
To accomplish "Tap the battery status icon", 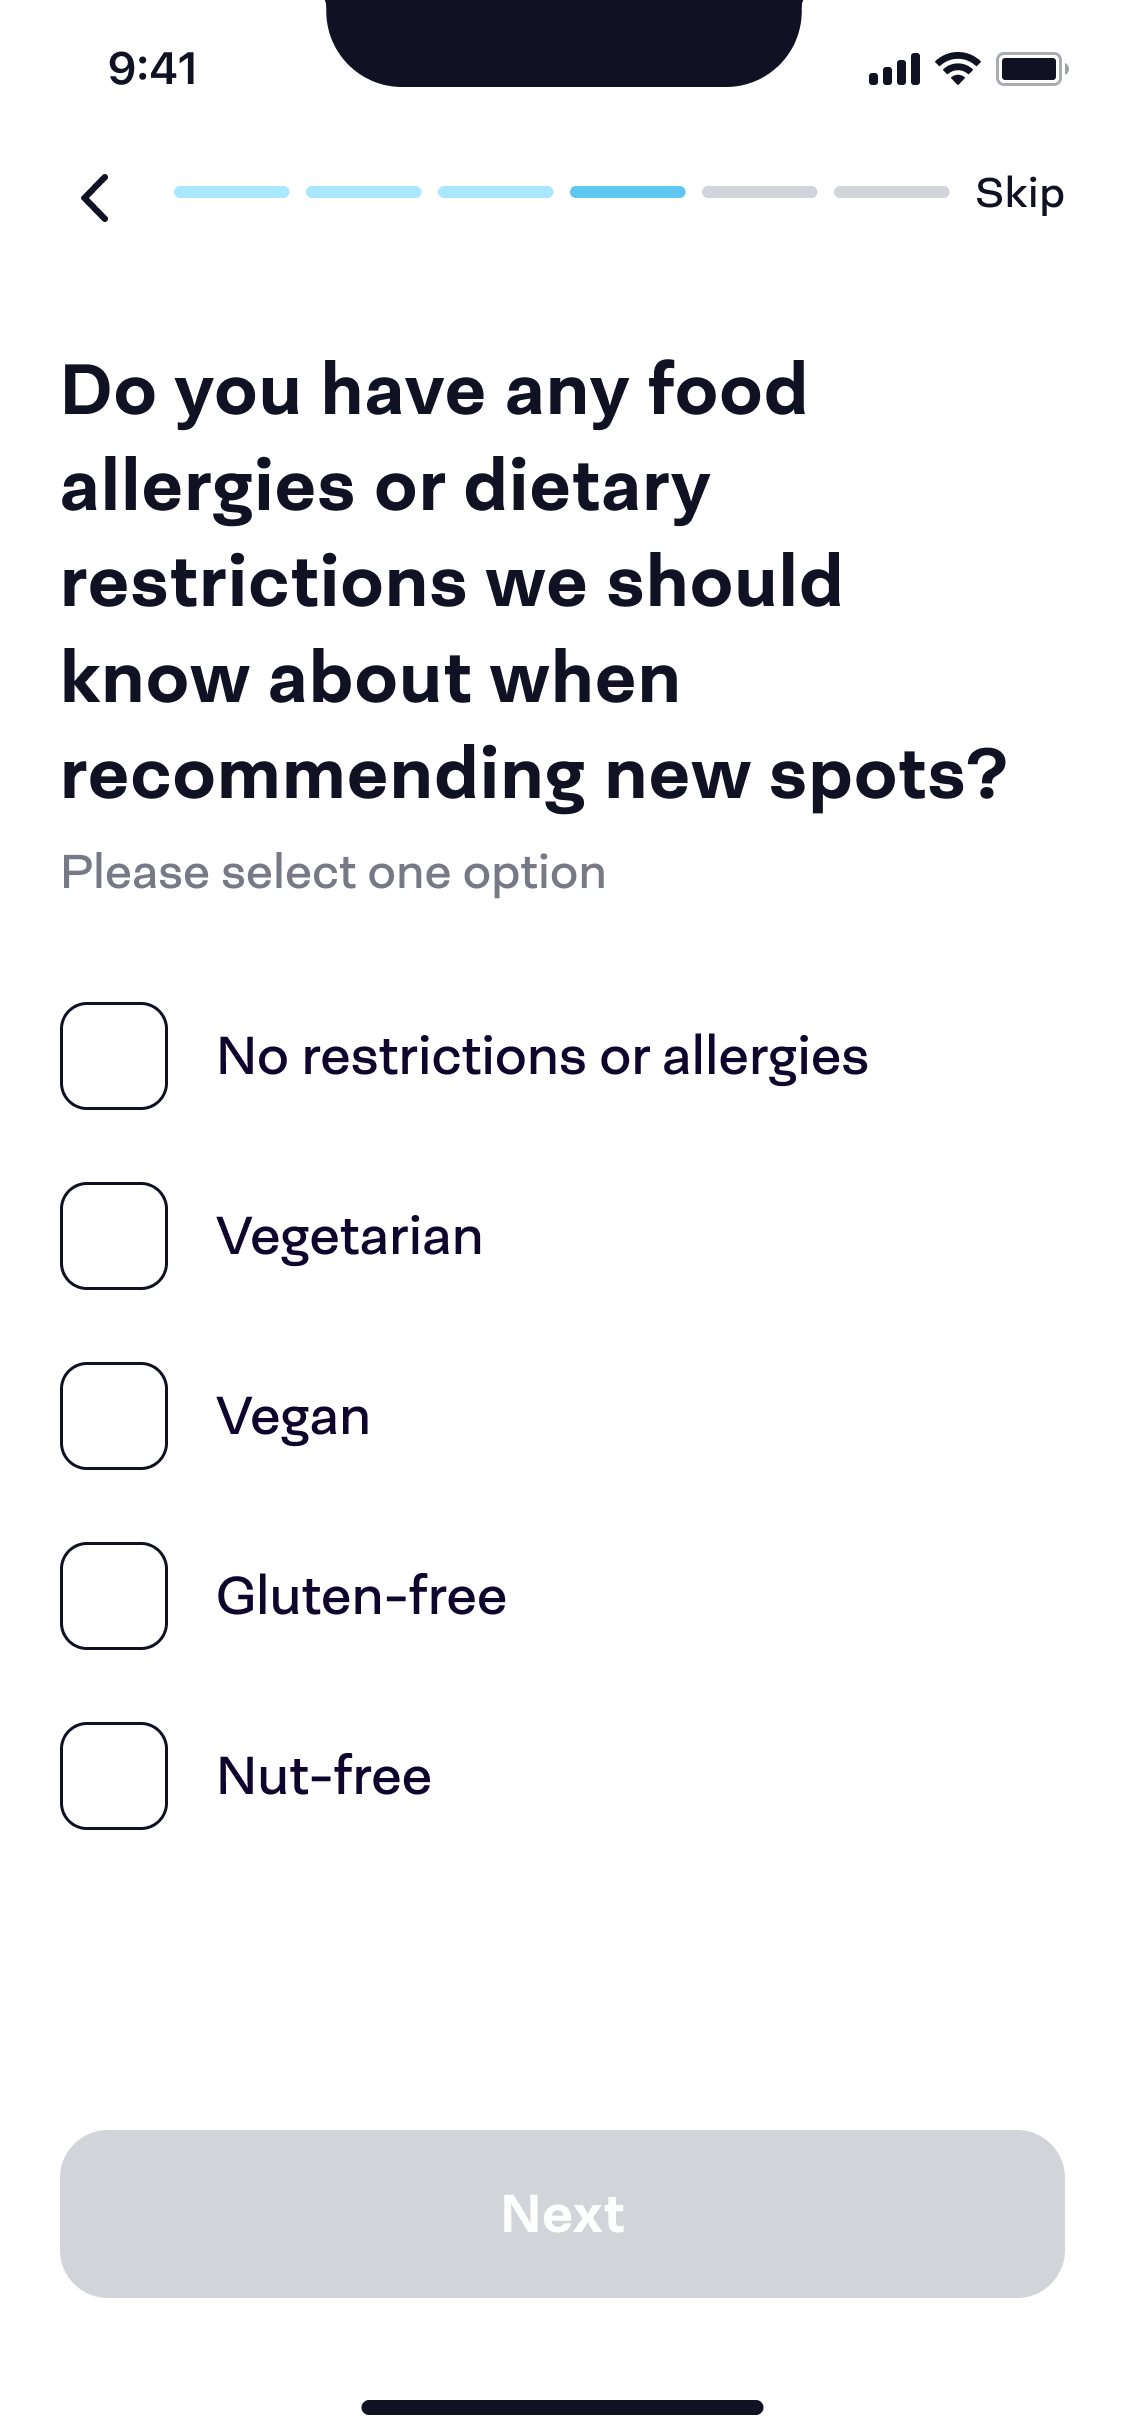I will point(1031,69).
